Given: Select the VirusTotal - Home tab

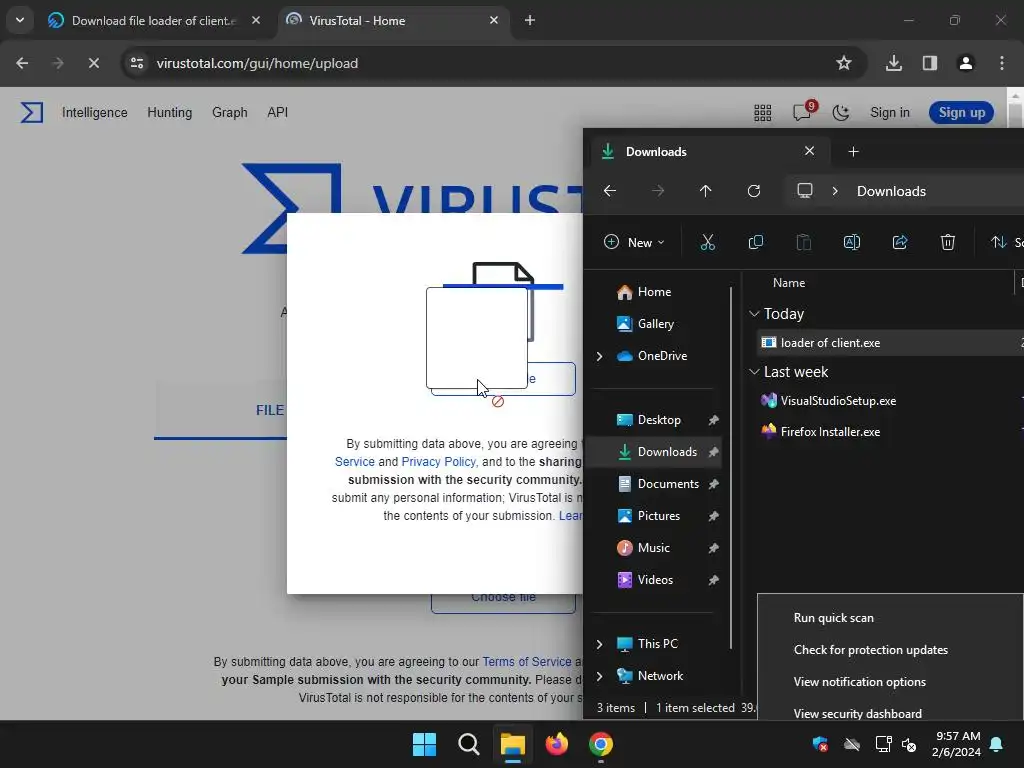Looking at the screenshot, I should click(x=393, y=20).
